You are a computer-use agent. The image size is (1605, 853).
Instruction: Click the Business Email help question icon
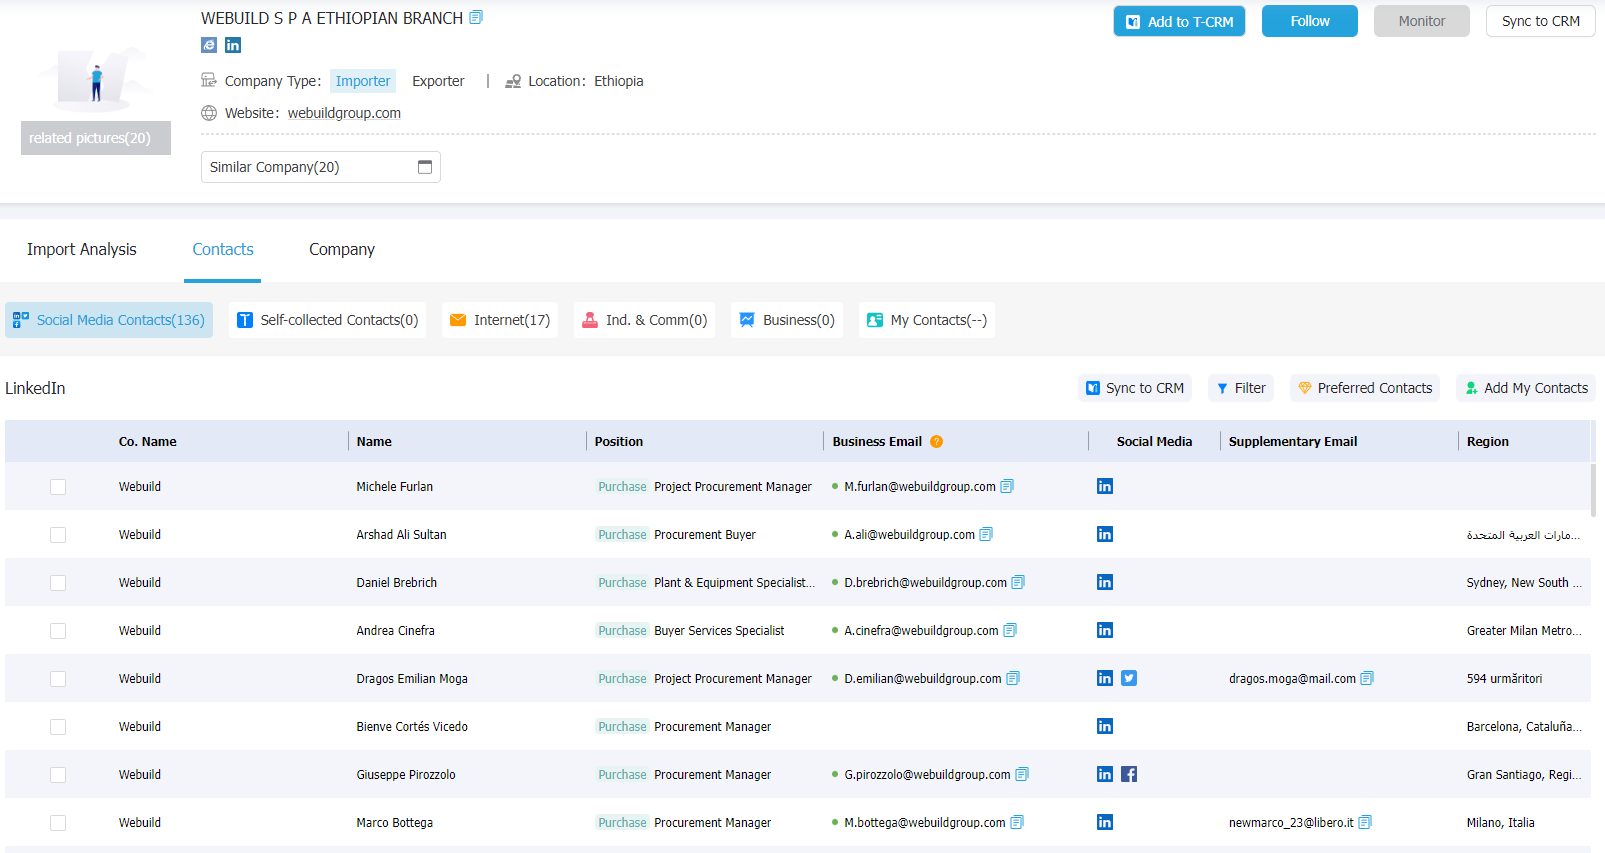pyautogui.click(x=937, y=441)
